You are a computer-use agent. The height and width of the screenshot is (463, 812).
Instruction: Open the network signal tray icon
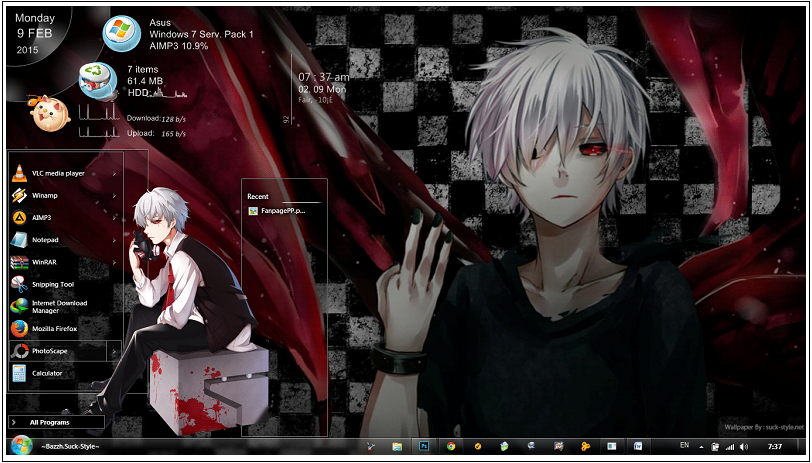730,446
